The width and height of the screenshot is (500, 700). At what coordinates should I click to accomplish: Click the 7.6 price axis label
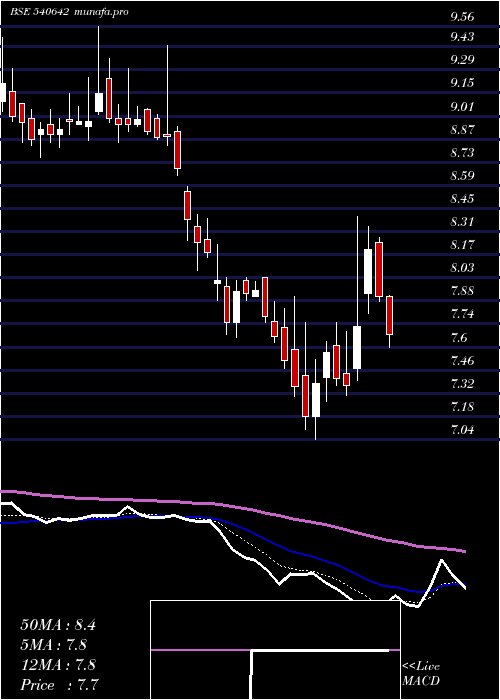coord(458,338)
